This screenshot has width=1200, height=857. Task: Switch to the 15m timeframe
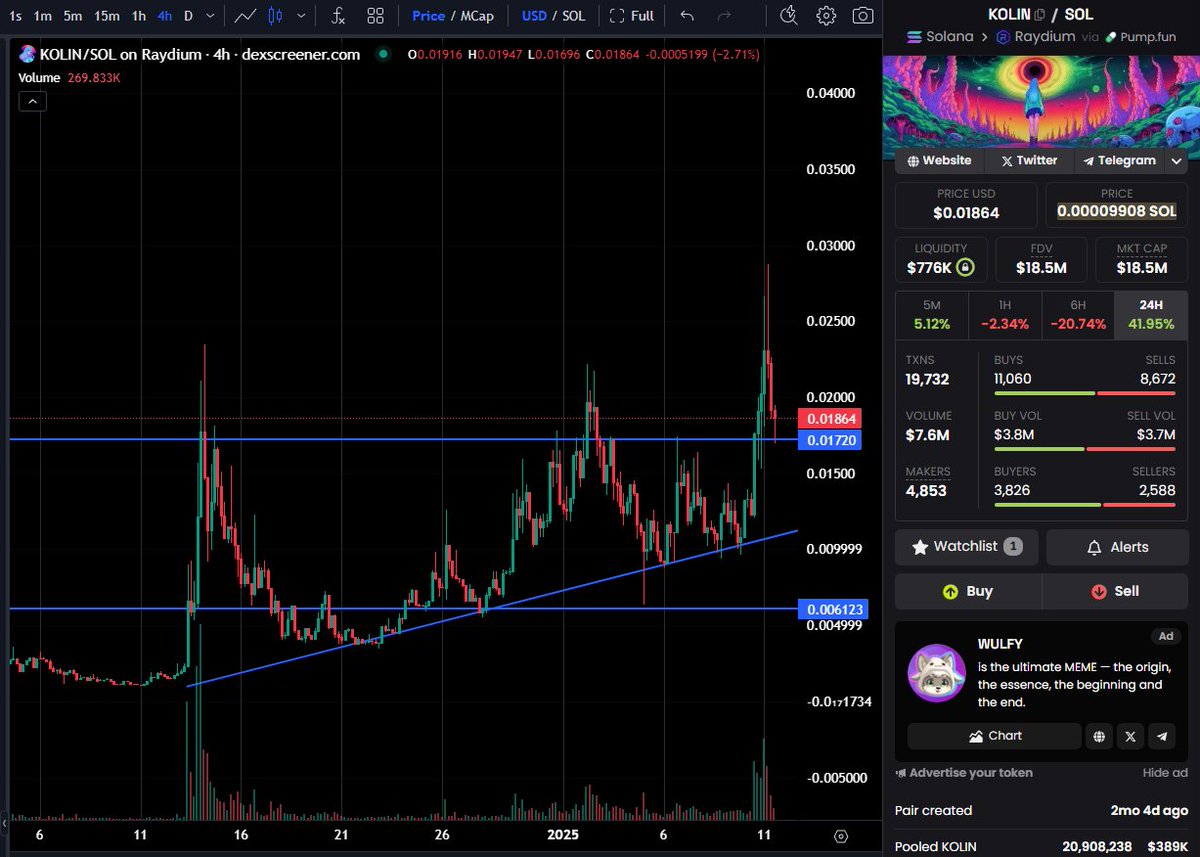point(107,16)
